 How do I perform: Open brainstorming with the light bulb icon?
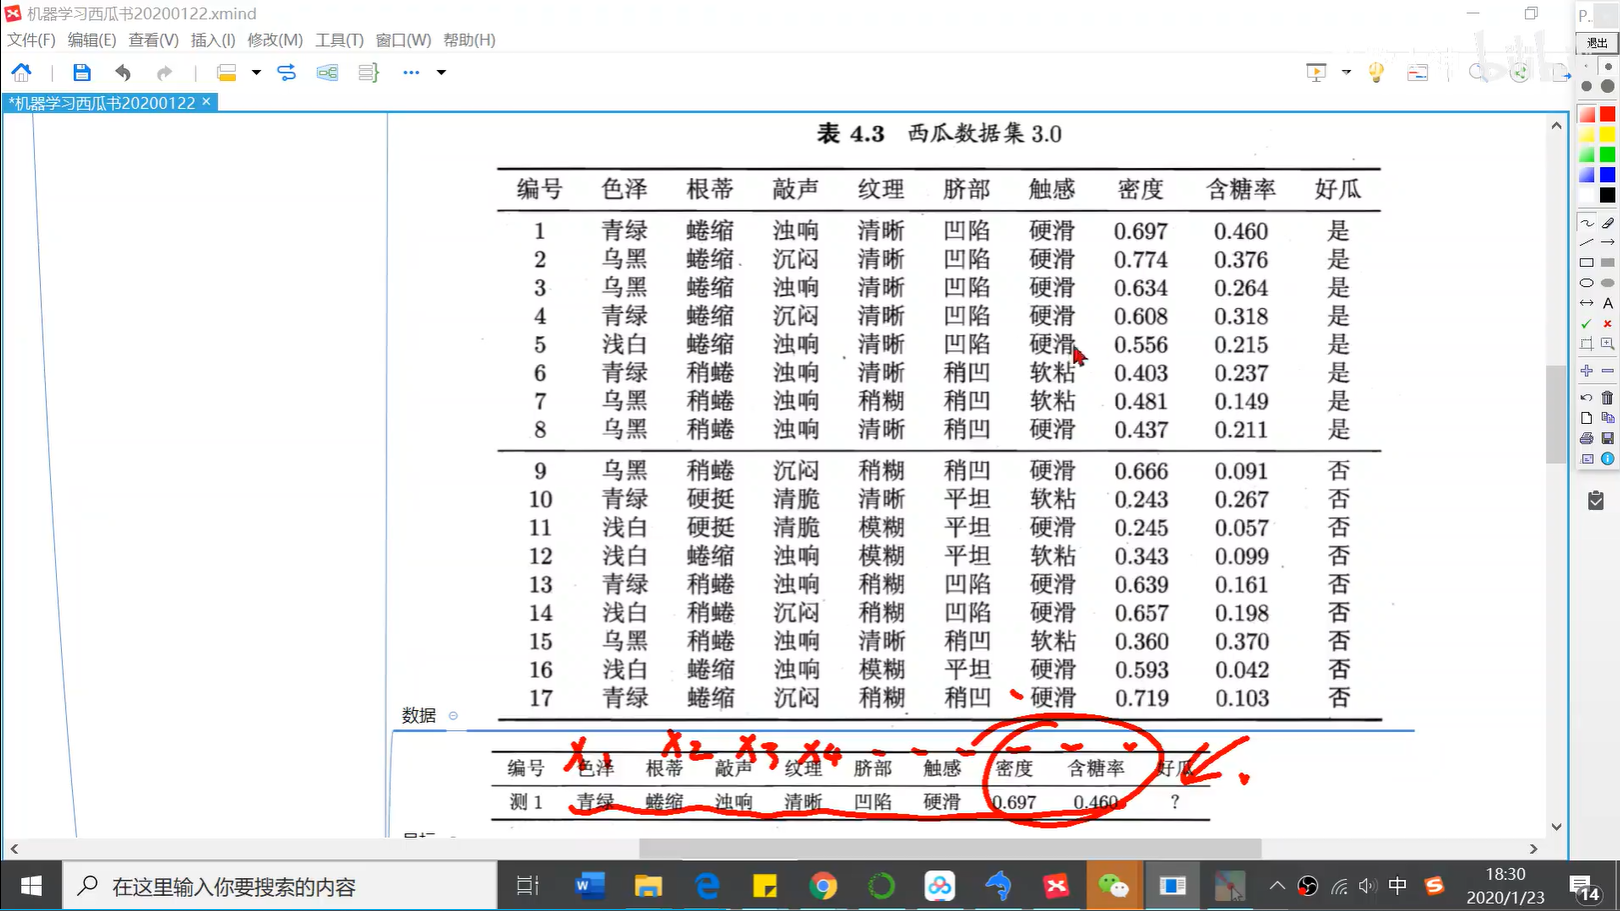pos(1376,72)
